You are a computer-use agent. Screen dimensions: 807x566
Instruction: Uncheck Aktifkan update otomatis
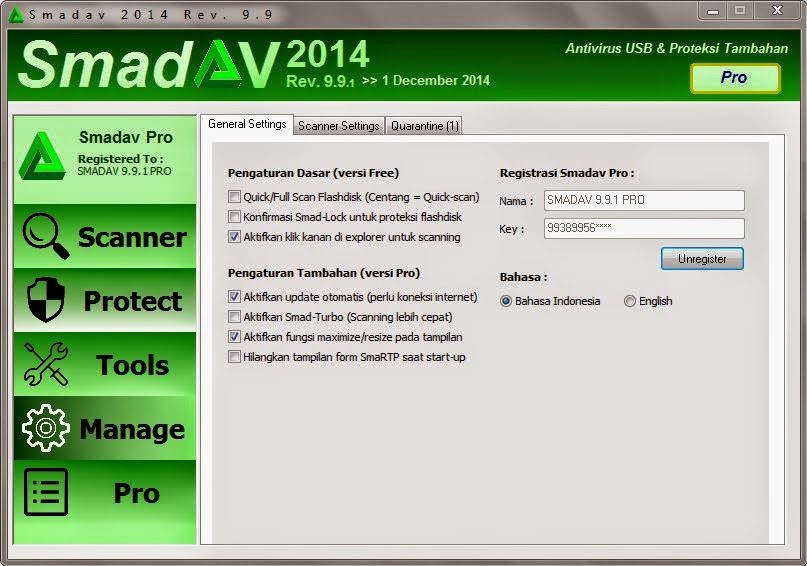click(234, 296)
